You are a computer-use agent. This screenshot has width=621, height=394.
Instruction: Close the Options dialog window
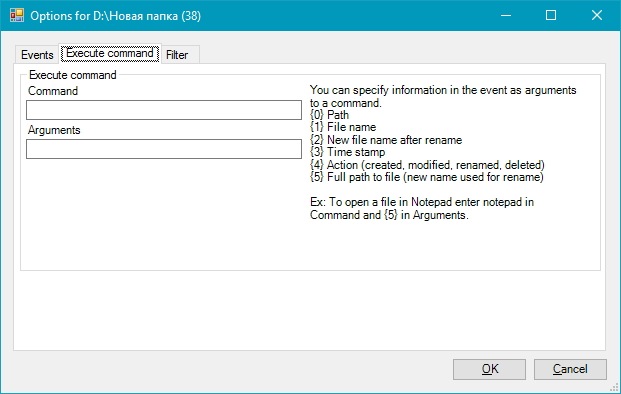click(596, 15)
